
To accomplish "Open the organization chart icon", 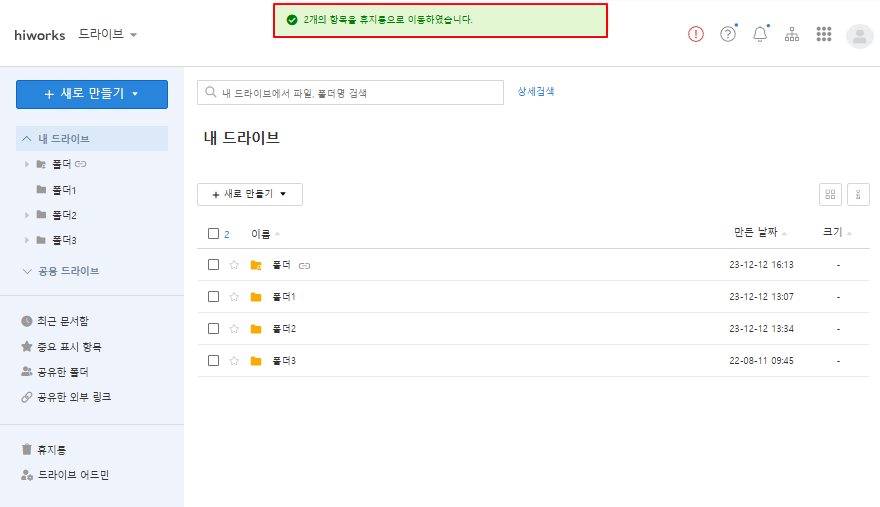I will point(792,34).
